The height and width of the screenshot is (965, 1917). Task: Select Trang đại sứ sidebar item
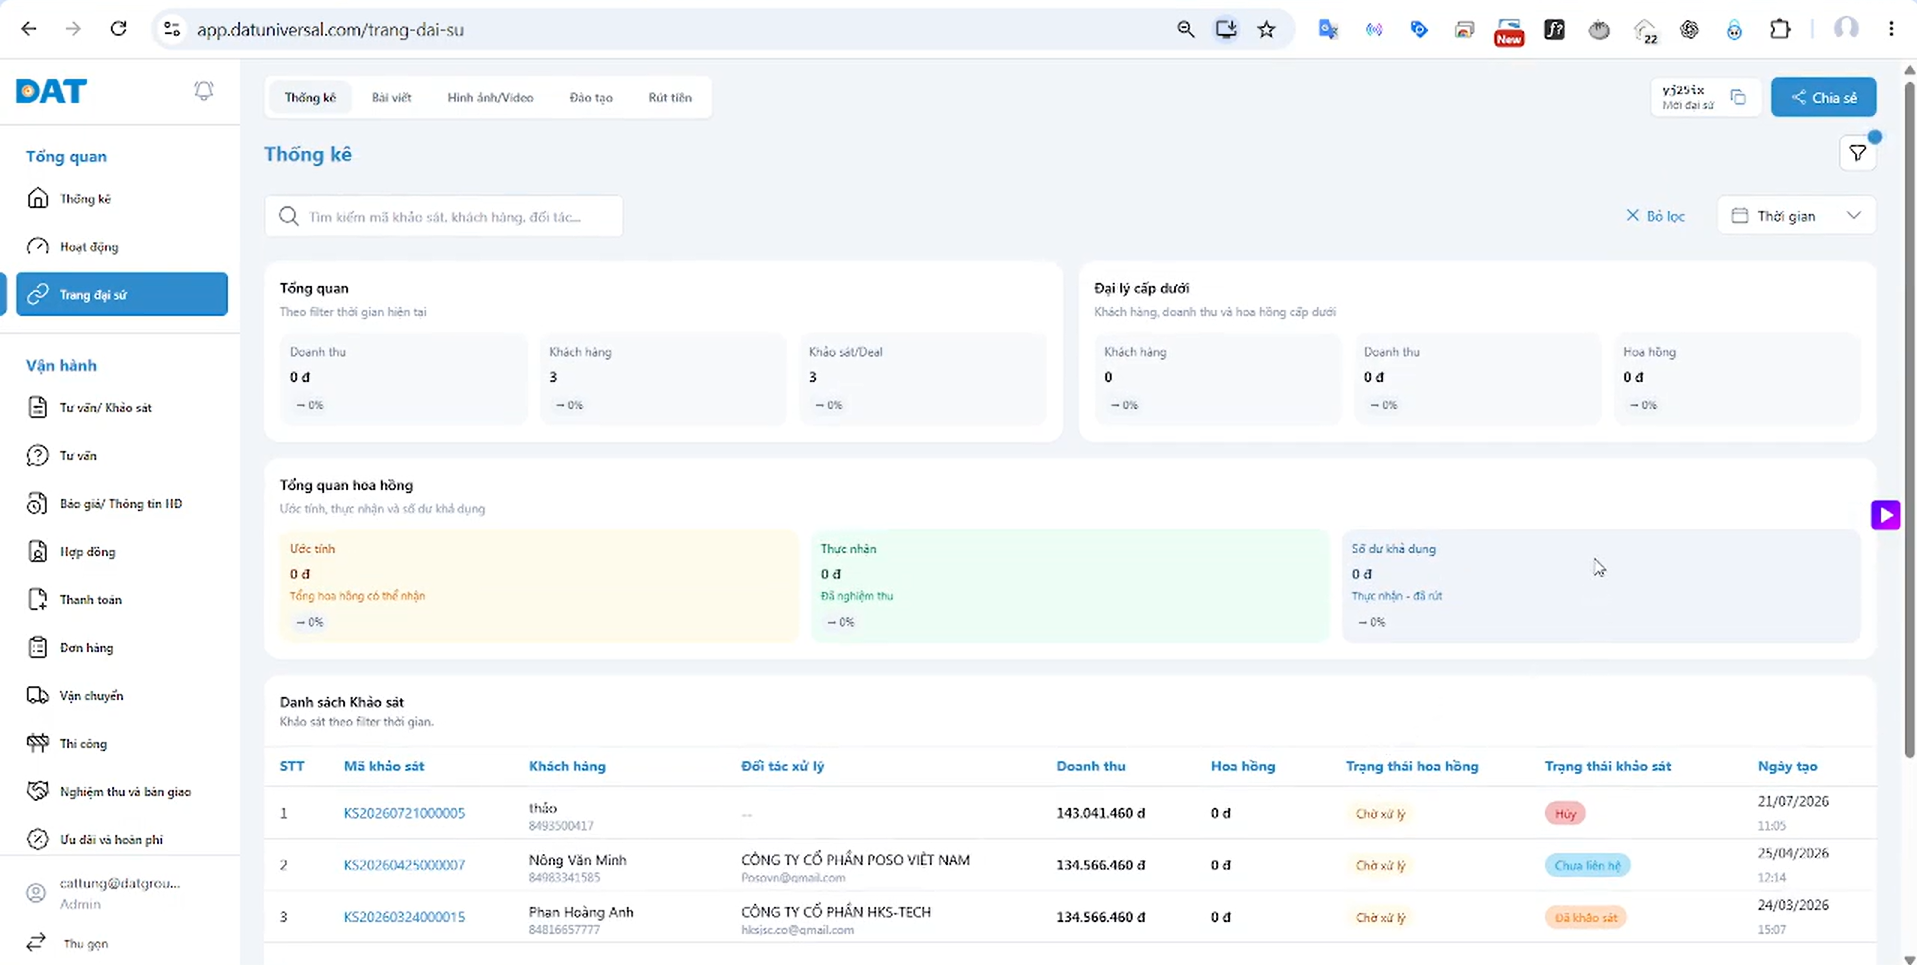[x=122, y=294]
